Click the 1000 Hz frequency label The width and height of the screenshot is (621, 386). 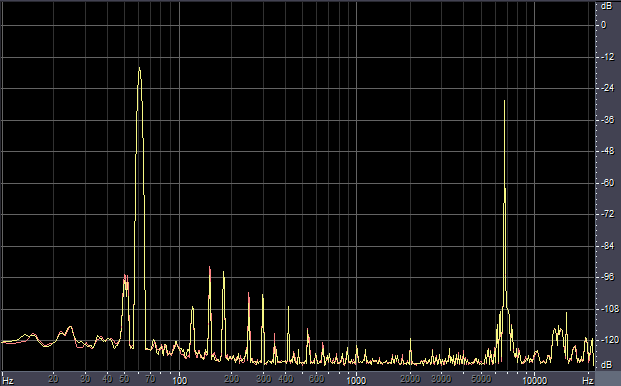coord(356,380)
